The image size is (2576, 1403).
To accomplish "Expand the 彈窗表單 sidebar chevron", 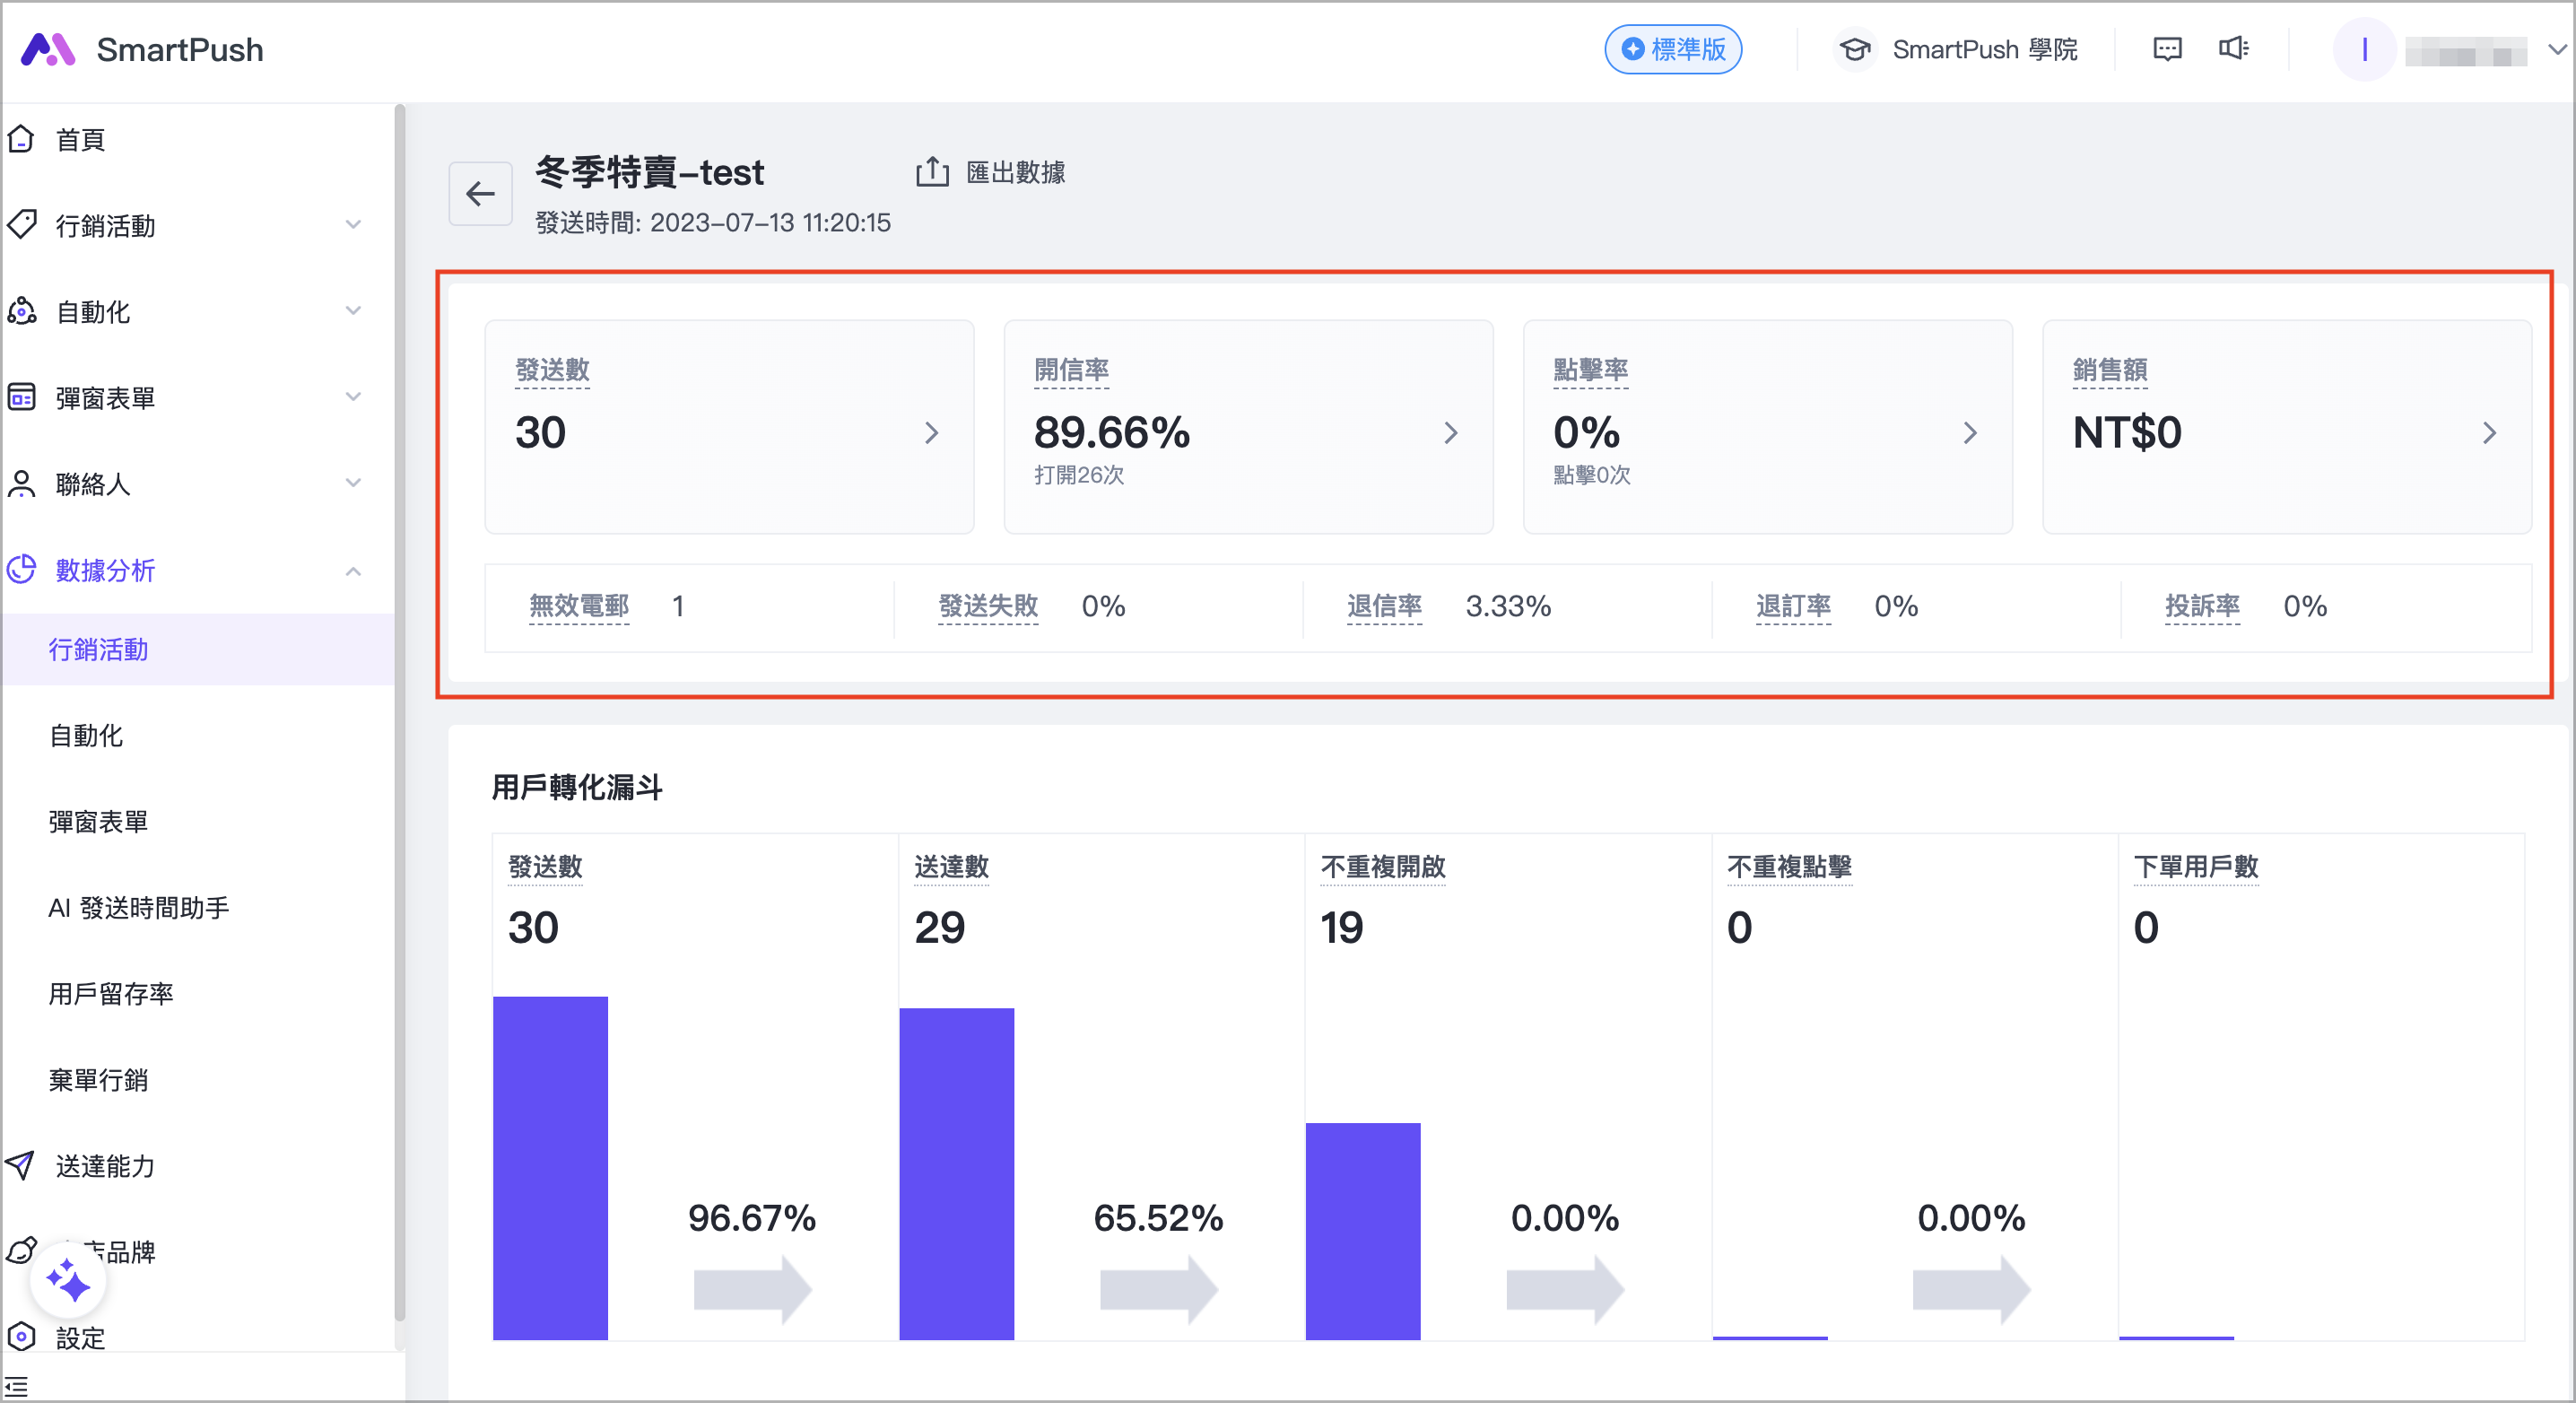I will pos(353,397).
